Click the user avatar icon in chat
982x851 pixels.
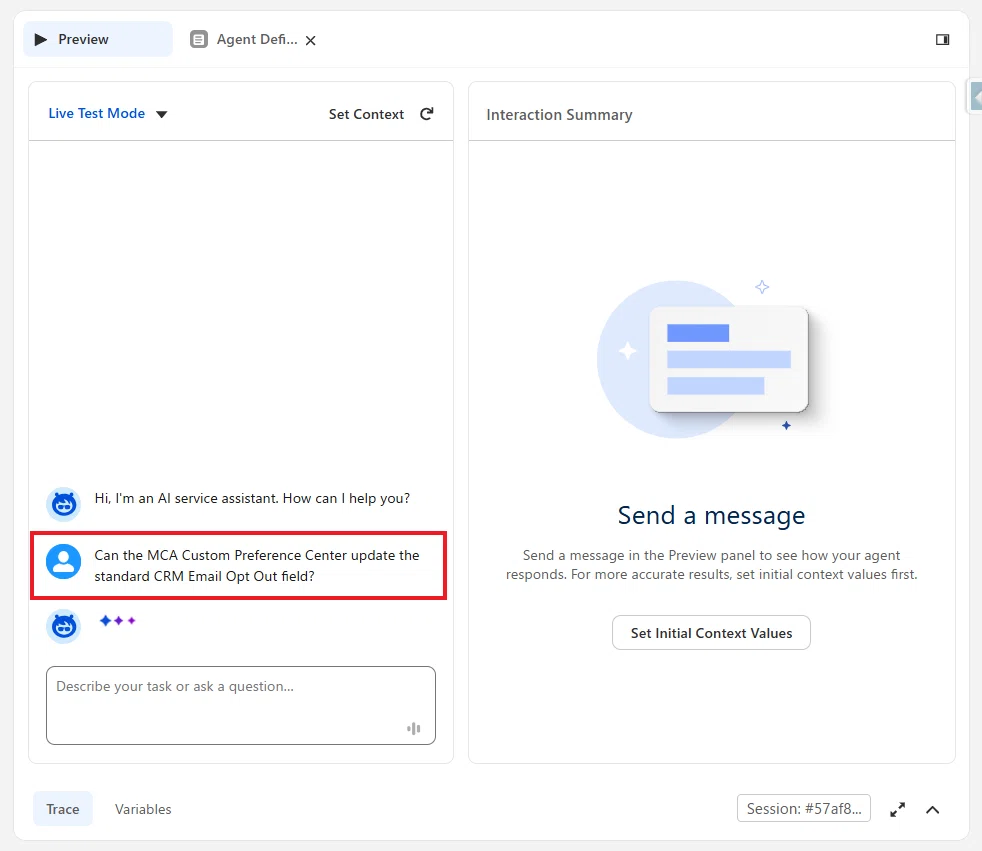pos(63,562)
